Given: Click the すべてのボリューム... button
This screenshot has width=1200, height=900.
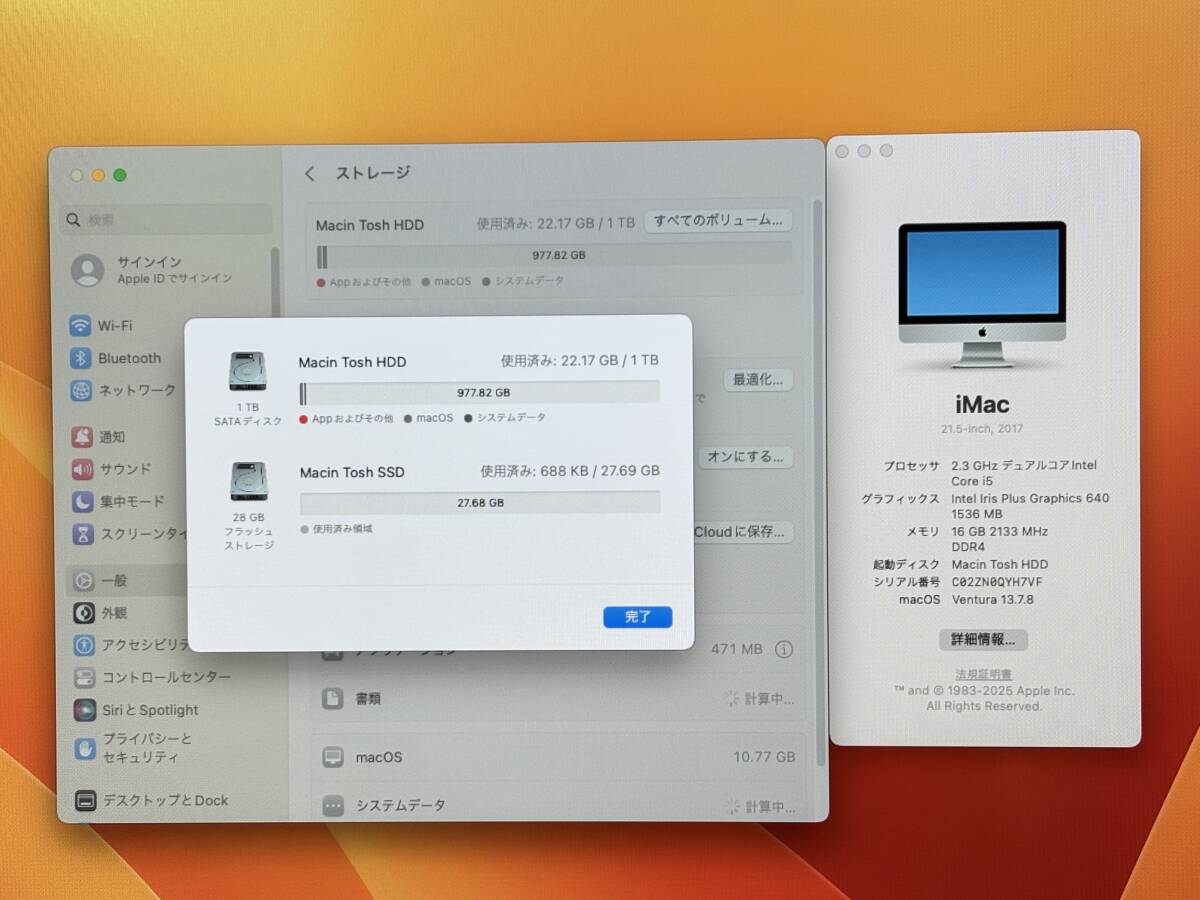Looking at the screenshot, I should 718,220.
